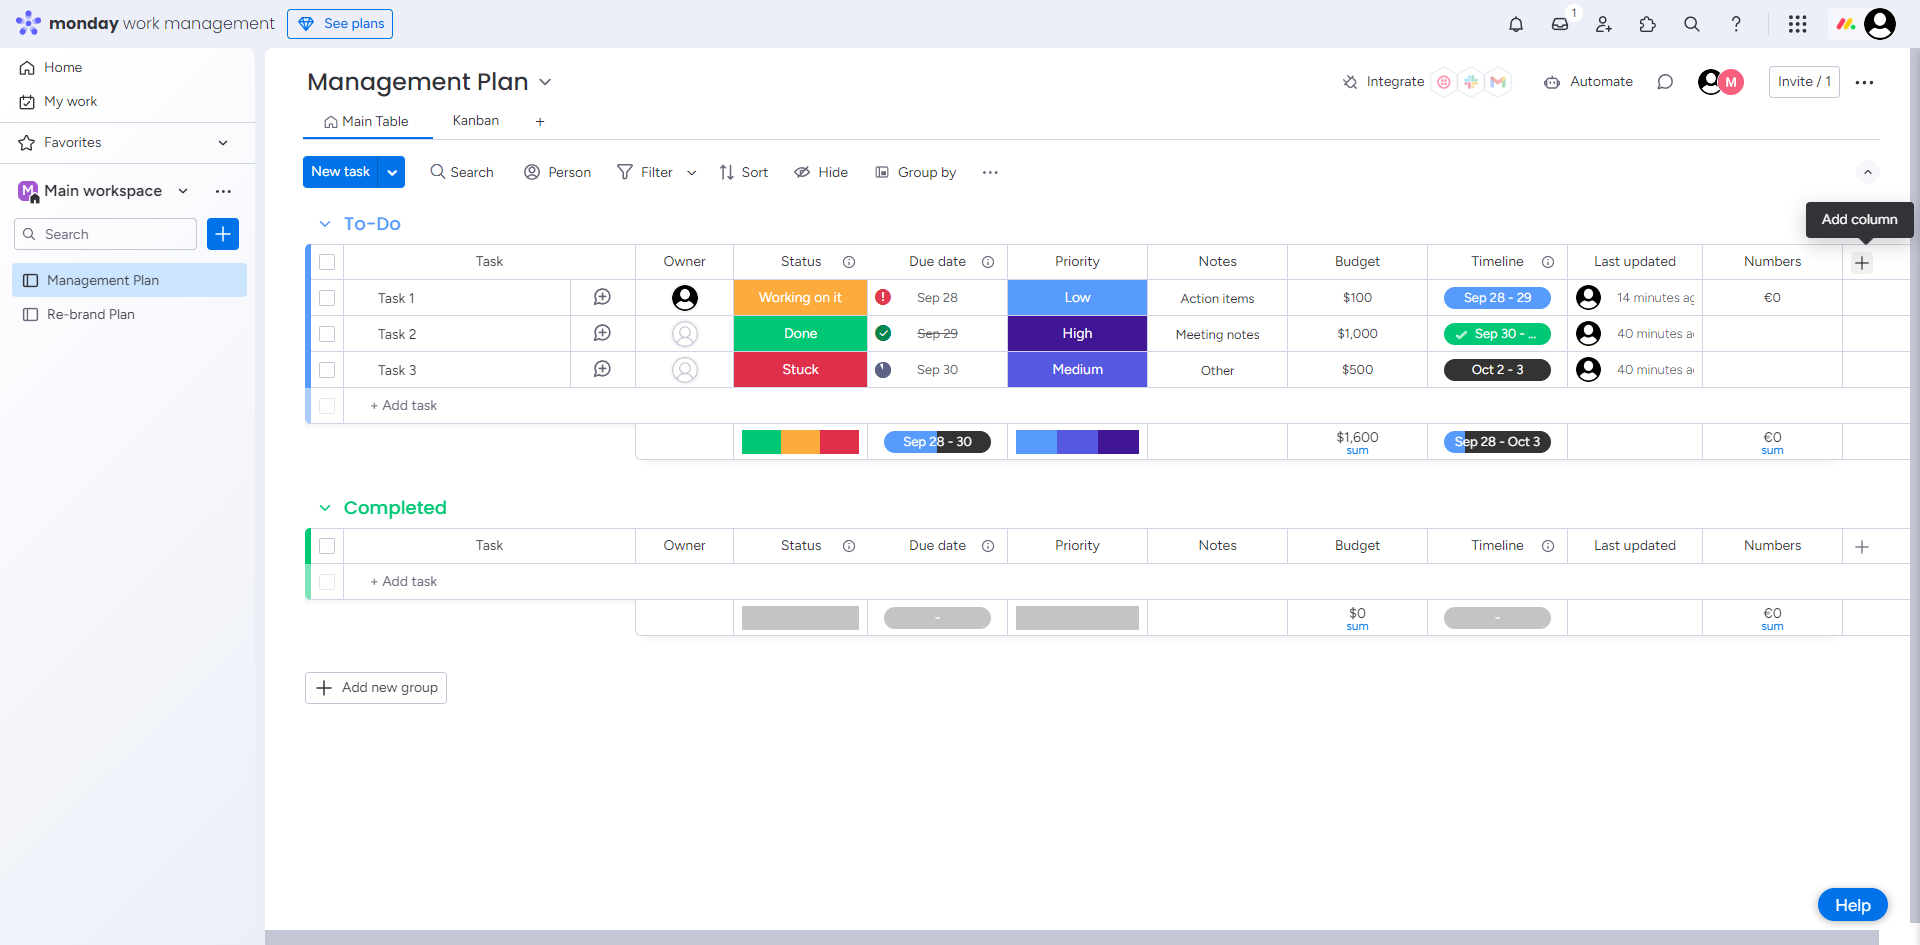
Task: Collapse the To-Do group chevron
Action: 325,224
